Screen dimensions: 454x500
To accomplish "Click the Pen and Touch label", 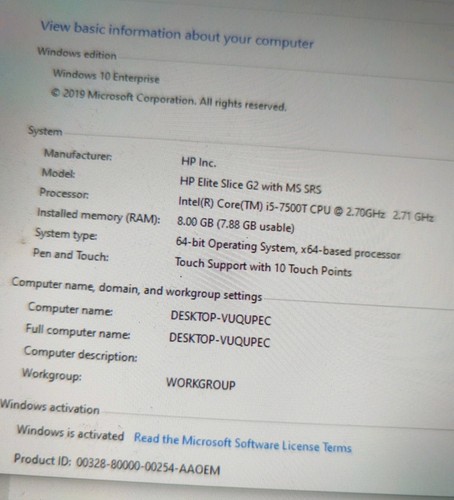I will pos(71,255).
